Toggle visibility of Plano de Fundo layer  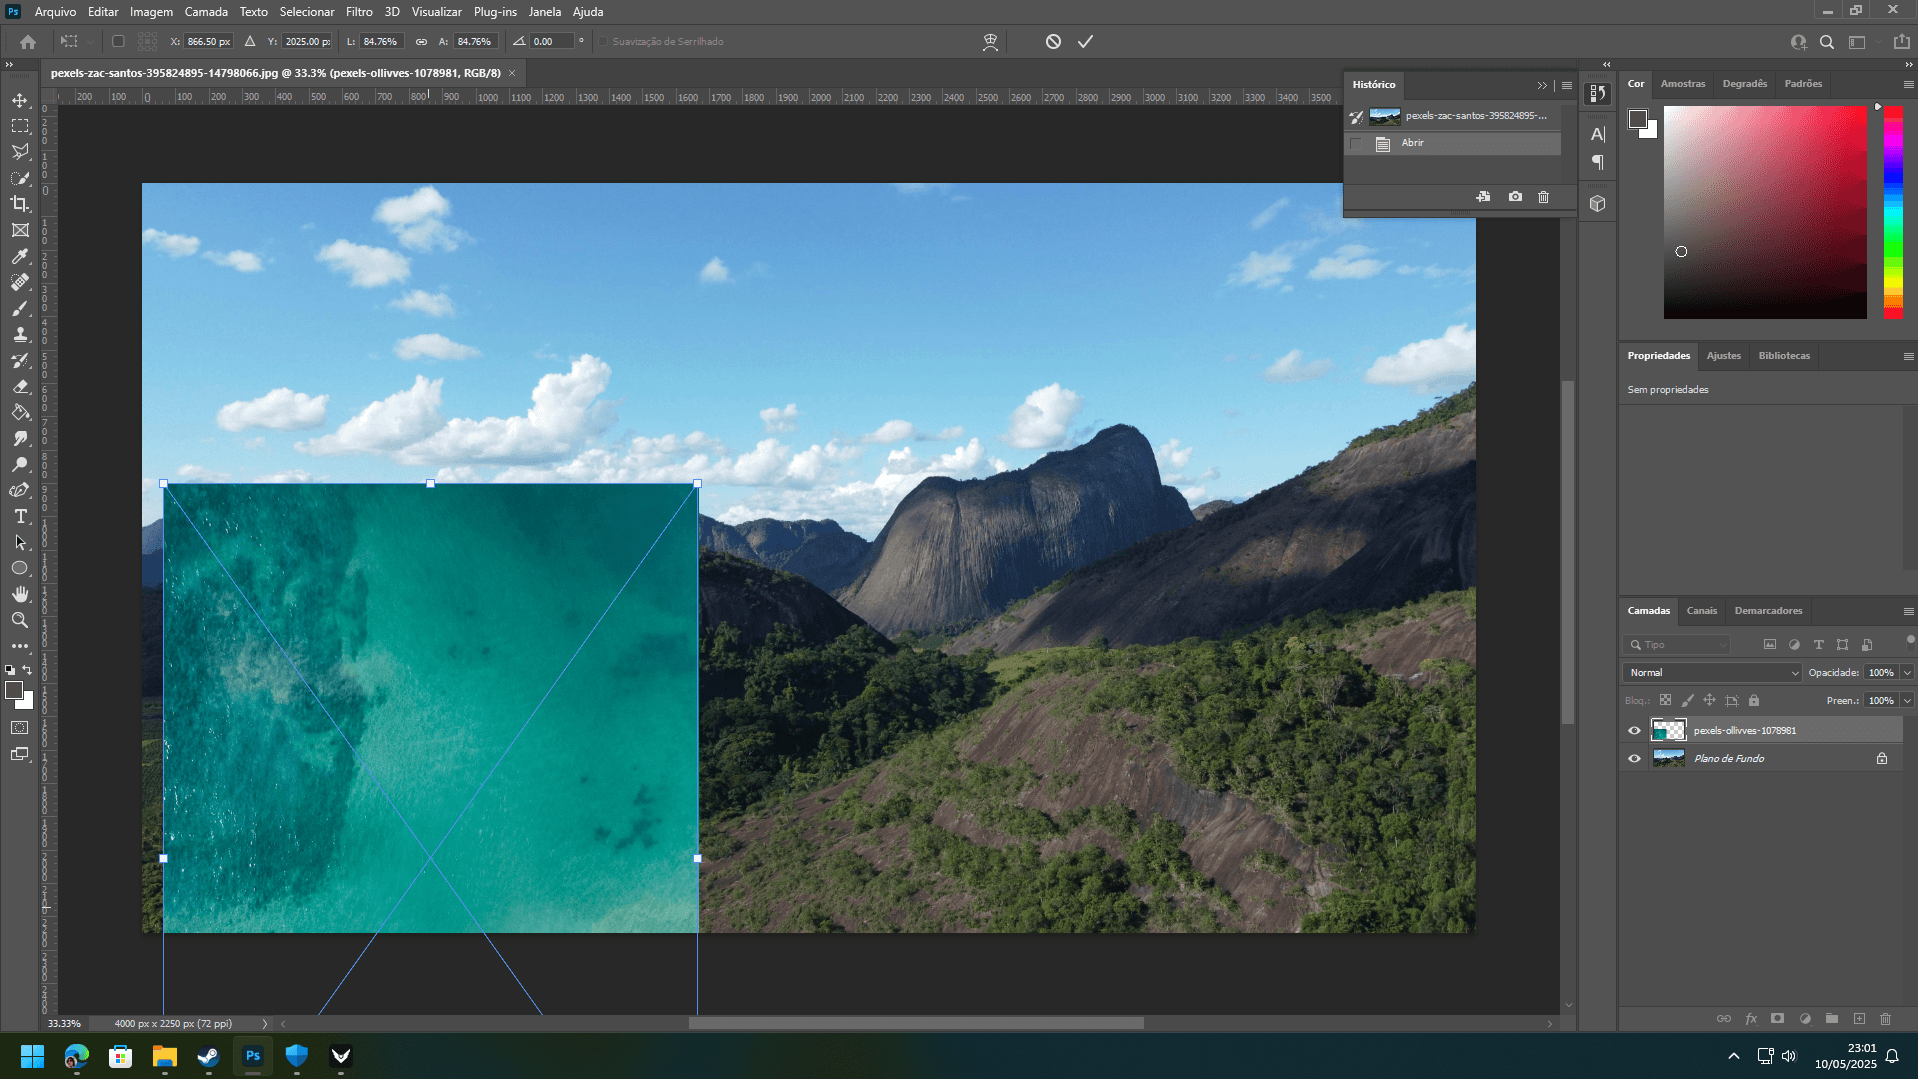pyautogui.click(x=1634, y=759)
